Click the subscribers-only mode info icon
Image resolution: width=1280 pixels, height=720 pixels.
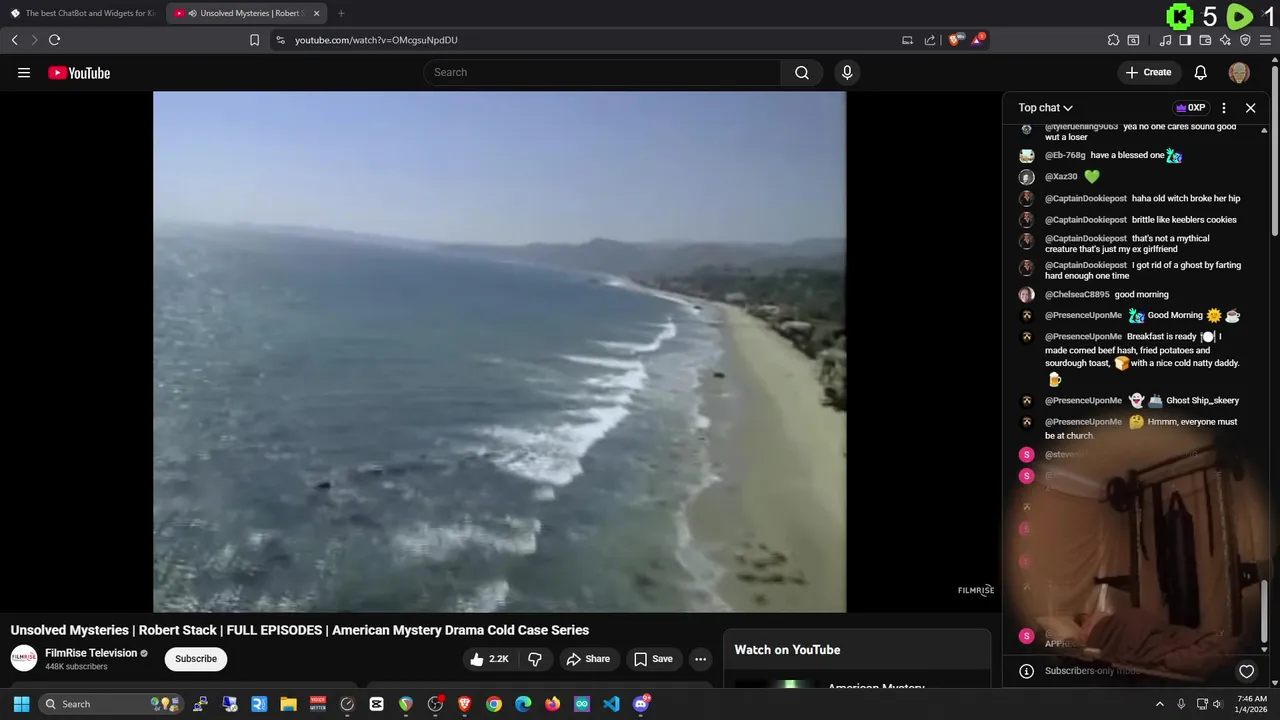point(1025,671)
